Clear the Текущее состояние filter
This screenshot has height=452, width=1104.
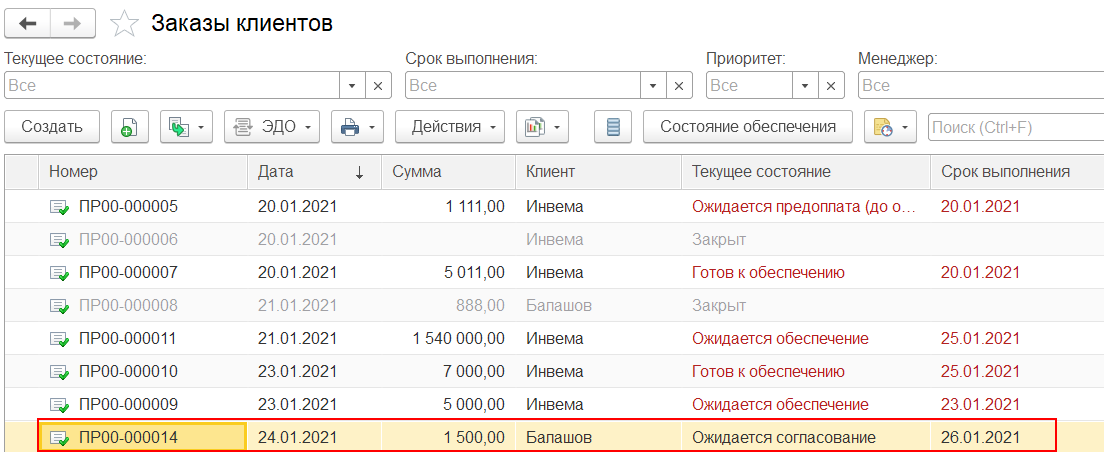click(378, 86)
